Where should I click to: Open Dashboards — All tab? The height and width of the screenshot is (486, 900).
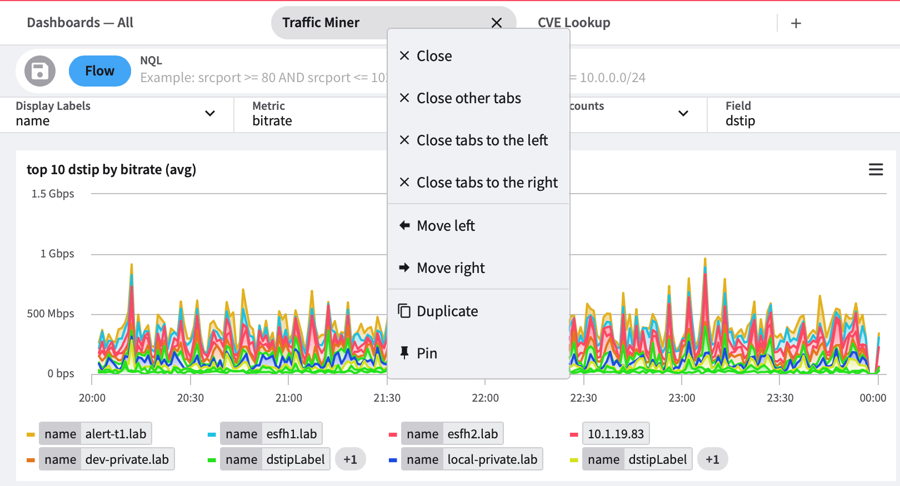[80, 23]
